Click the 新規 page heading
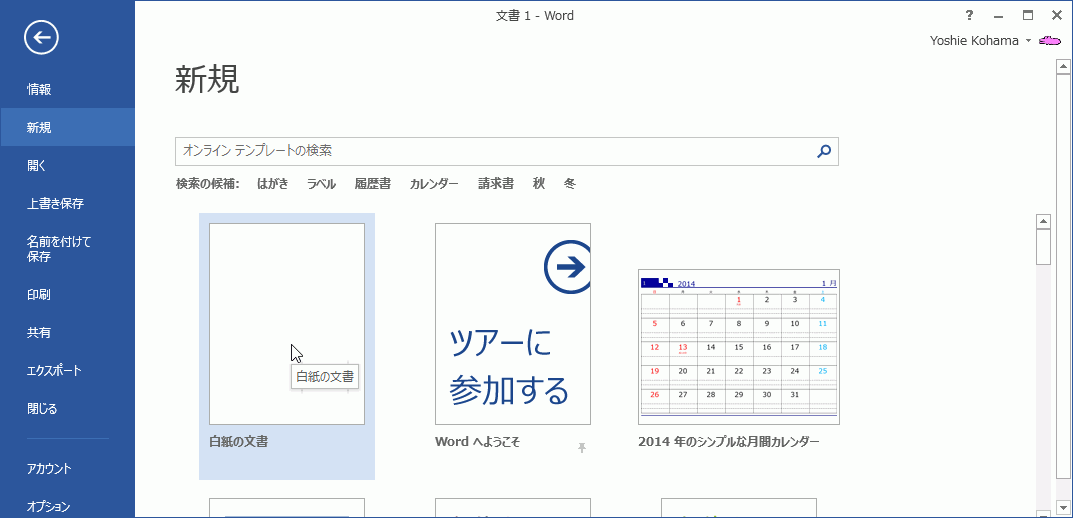Viewport: 1073px width, 518px height. pyautogui.click(x=207, y=80)
